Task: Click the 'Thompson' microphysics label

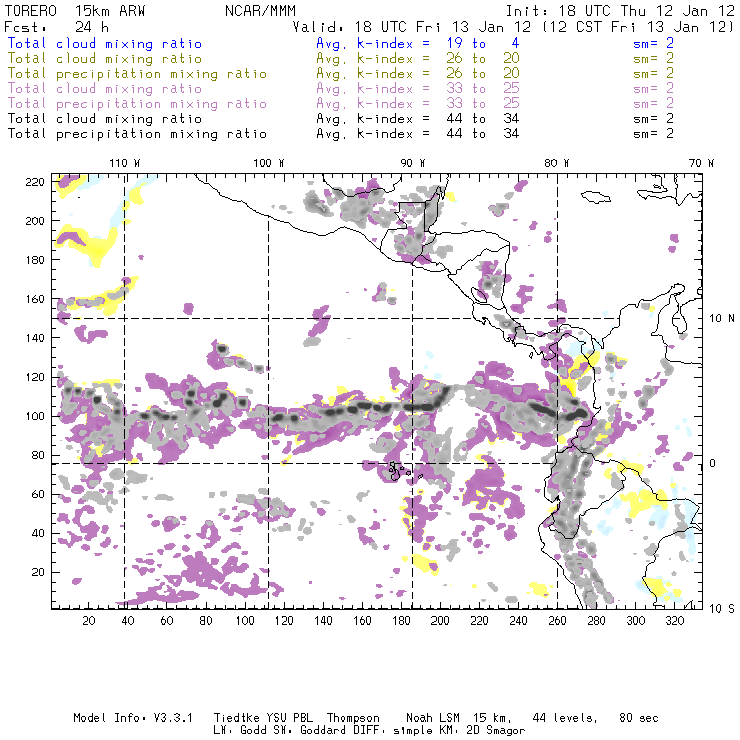Action: click(353, 718)
